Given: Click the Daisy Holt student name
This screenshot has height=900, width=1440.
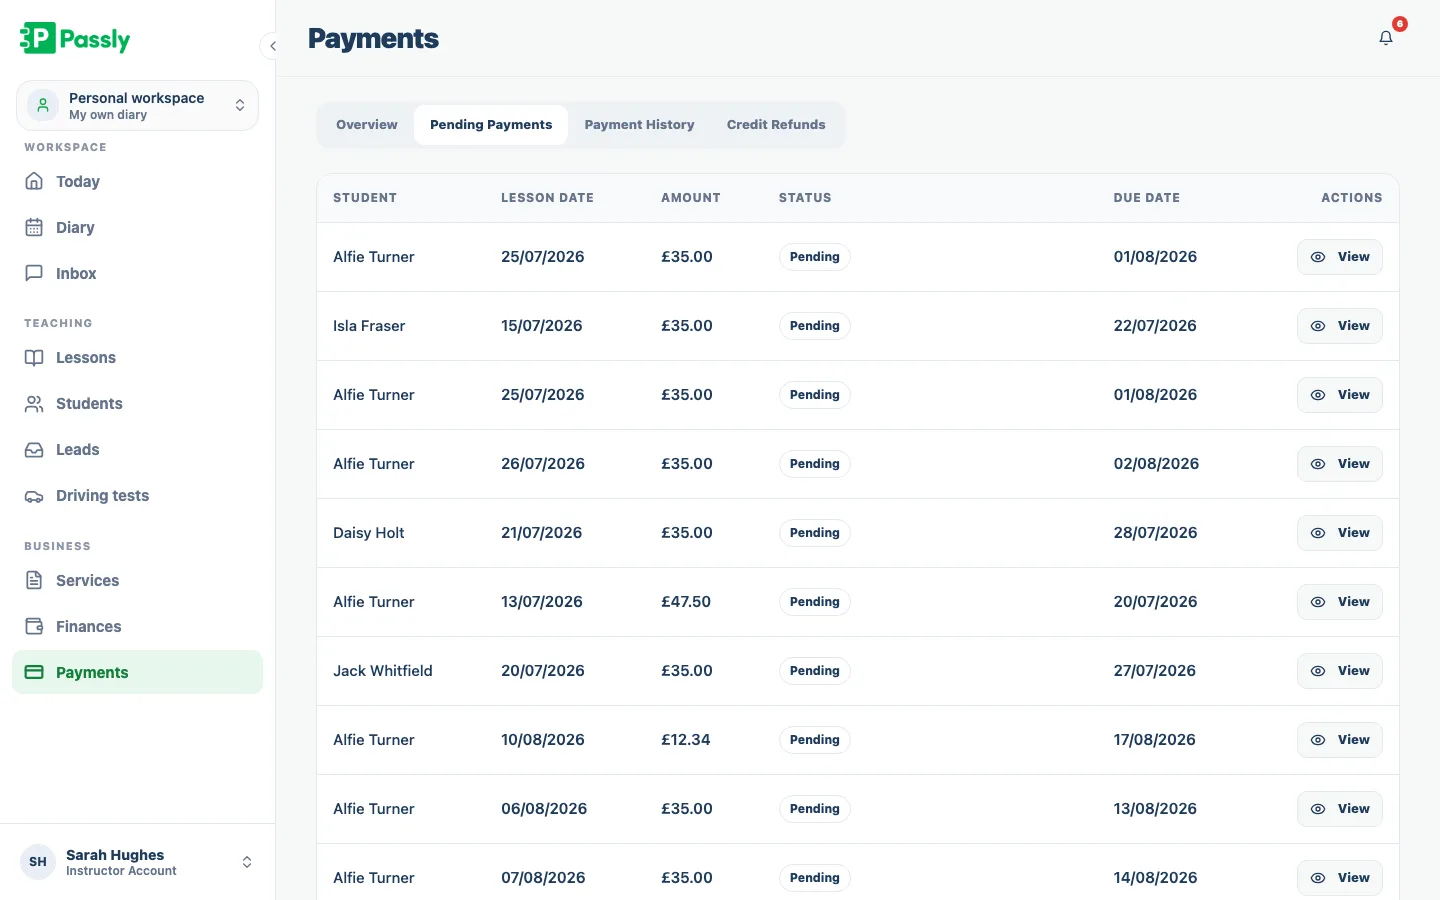Looking at the screenshot, I should (x=369, y=533).
